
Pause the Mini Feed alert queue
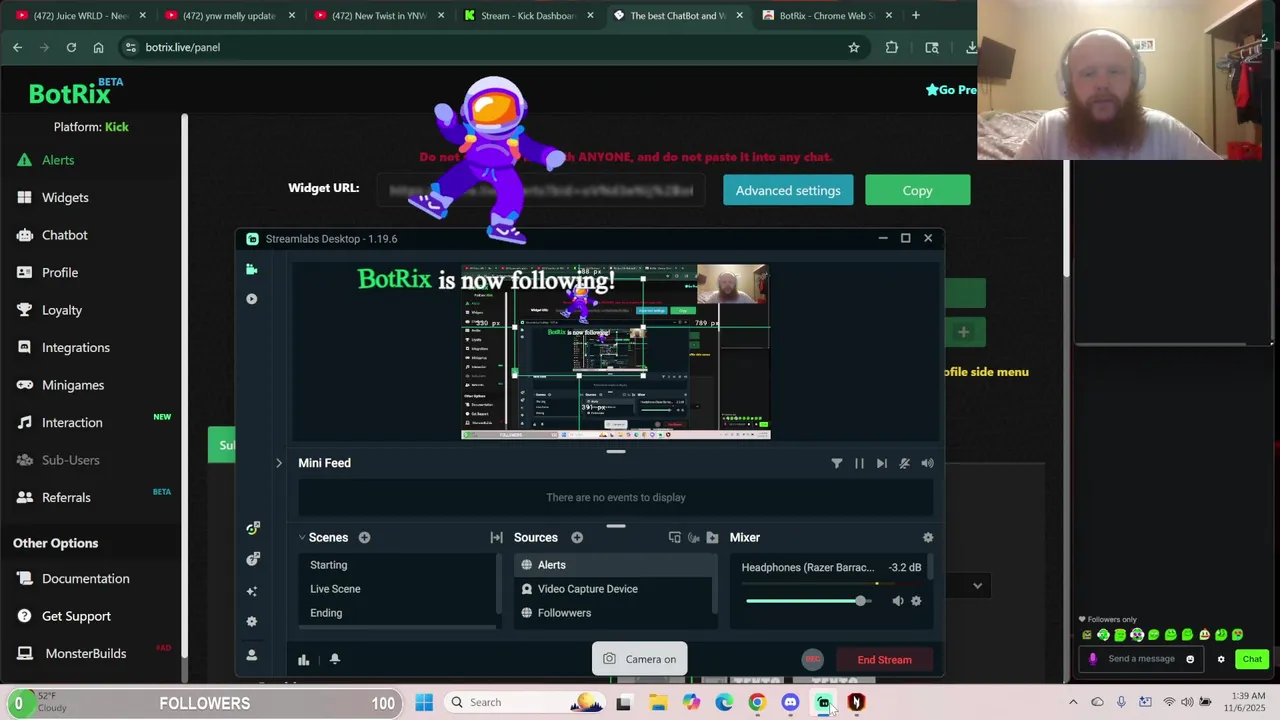point(859,463)
